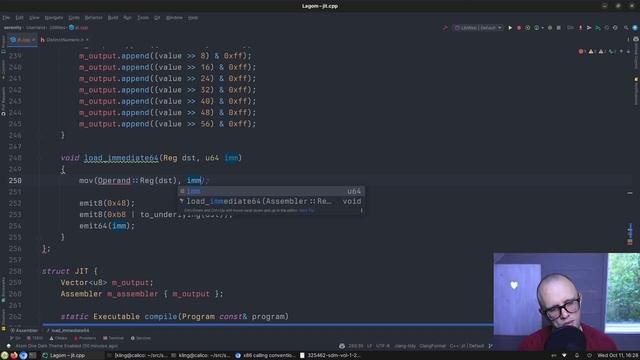Choose the 'imm' u64 completion suggestion
This screenshot has width=640, height=360.
(x=271, y=191)
